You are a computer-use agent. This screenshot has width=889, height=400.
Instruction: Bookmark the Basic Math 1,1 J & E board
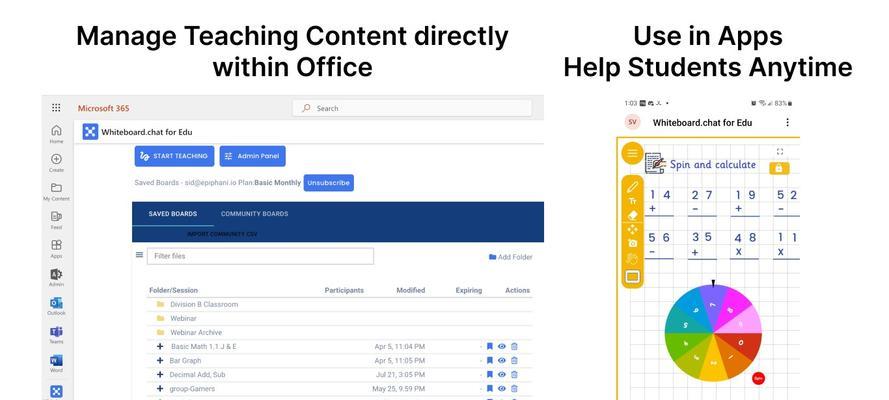tap(489, 346)
